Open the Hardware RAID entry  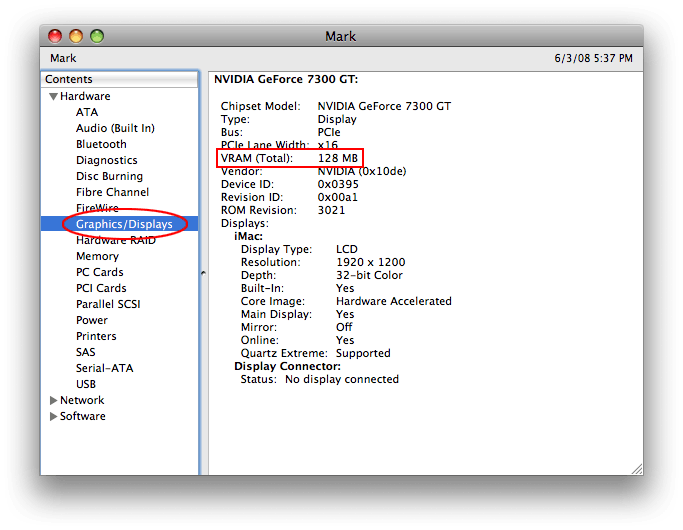116,241
